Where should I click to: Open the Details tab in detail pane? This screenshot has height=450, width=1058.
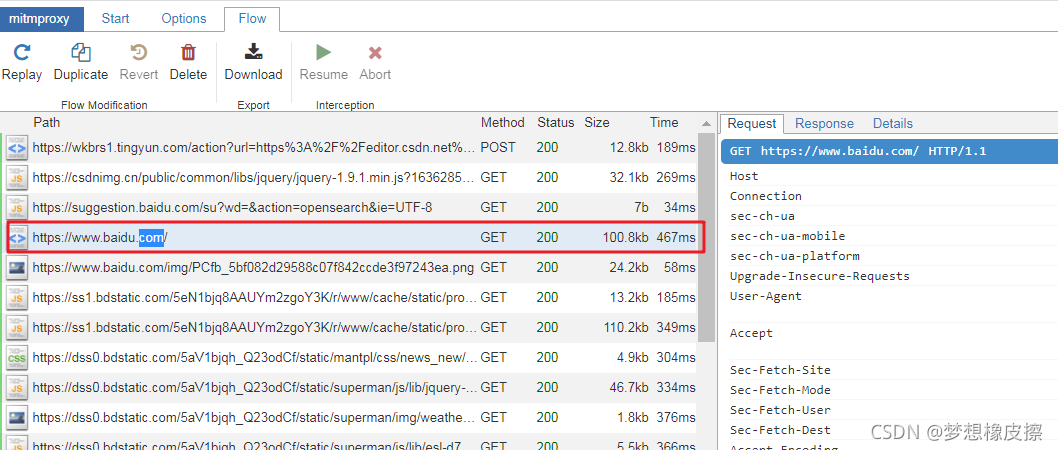point(893,123)
